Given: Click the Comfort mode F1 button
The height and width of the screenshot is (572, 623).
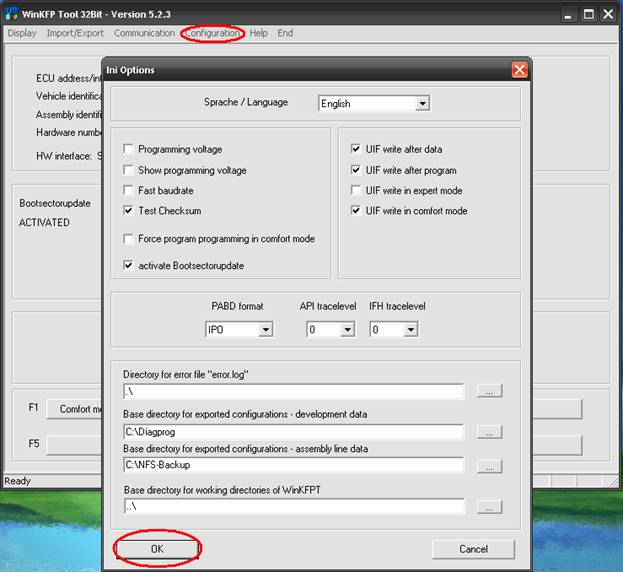Looking at the screenshot, I should (74, 409).
